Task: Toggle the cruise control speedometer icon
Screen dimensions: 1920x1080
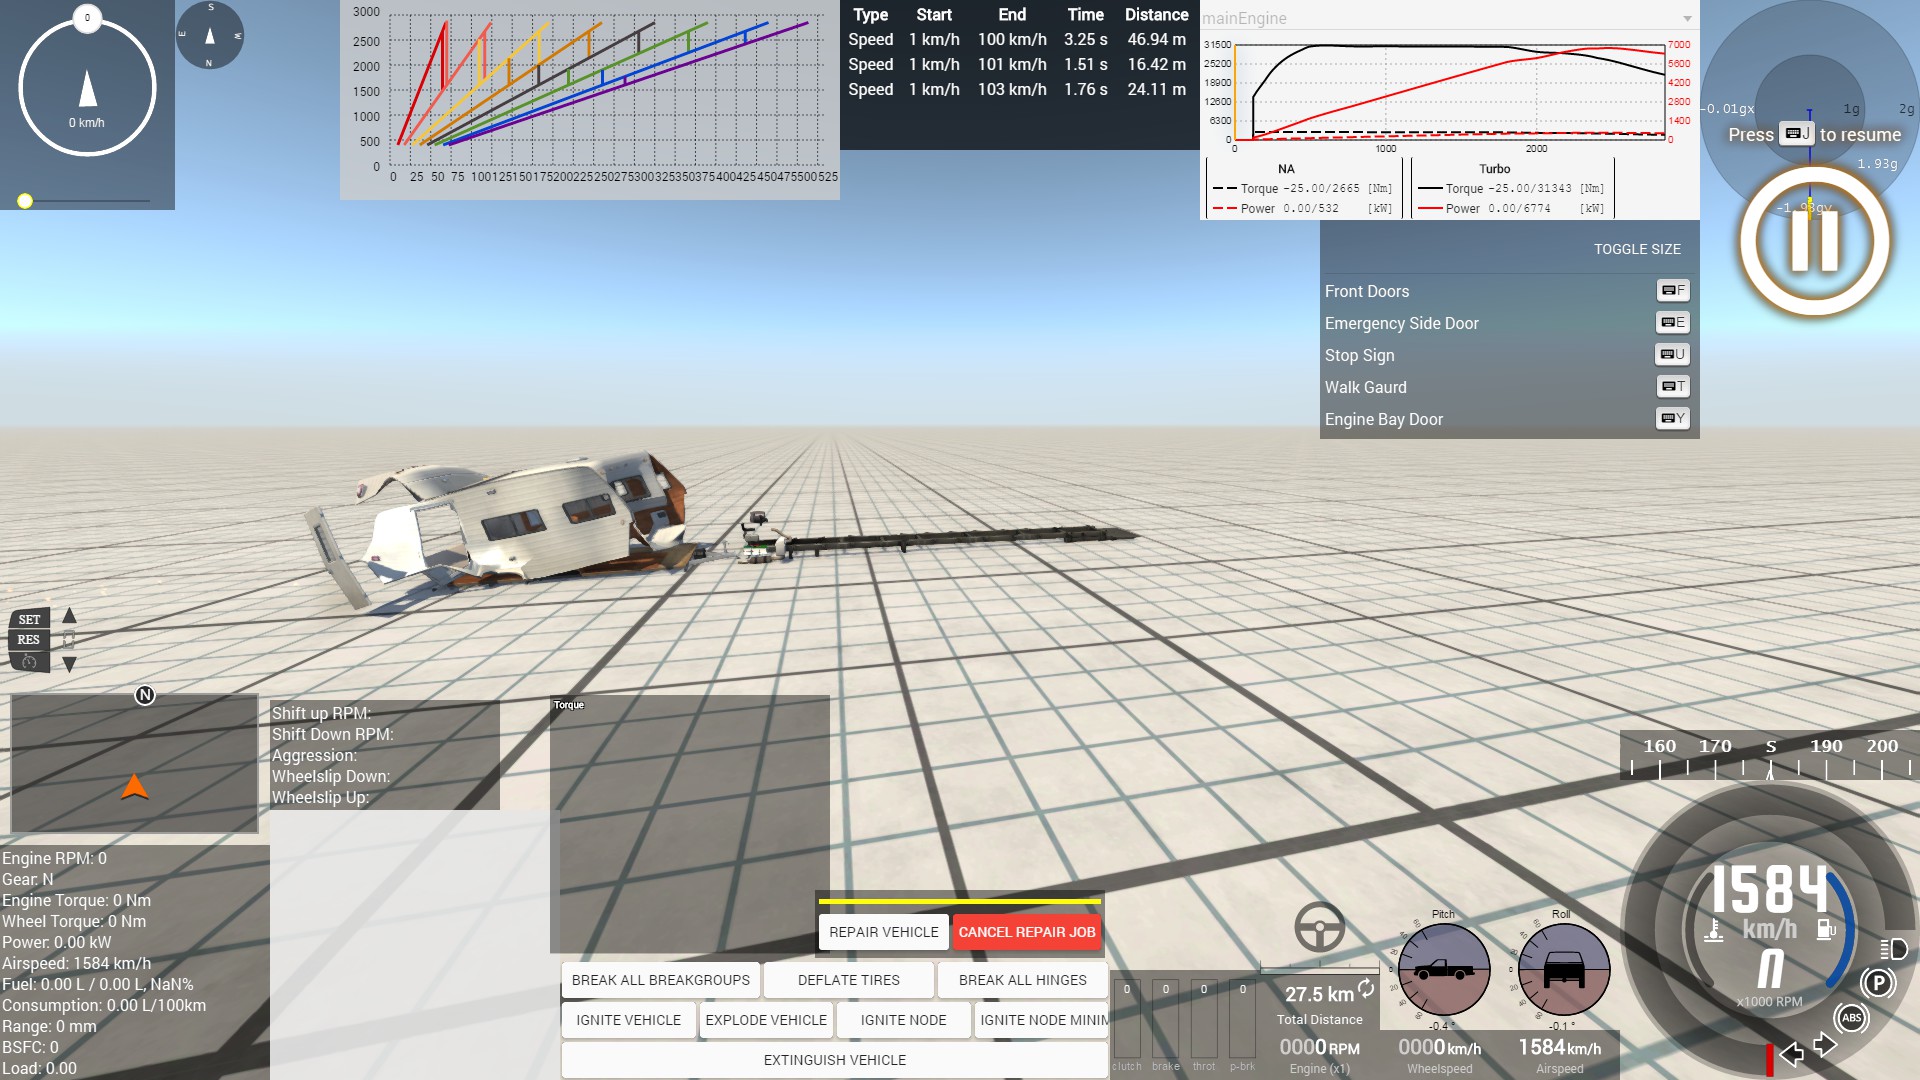Action: coord(29,662)
